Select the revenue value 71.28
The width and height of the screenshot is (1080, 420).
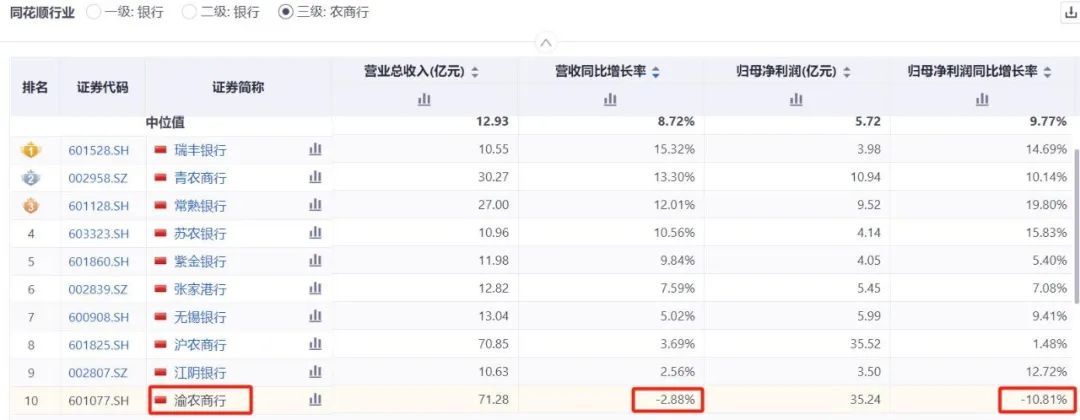492,400
